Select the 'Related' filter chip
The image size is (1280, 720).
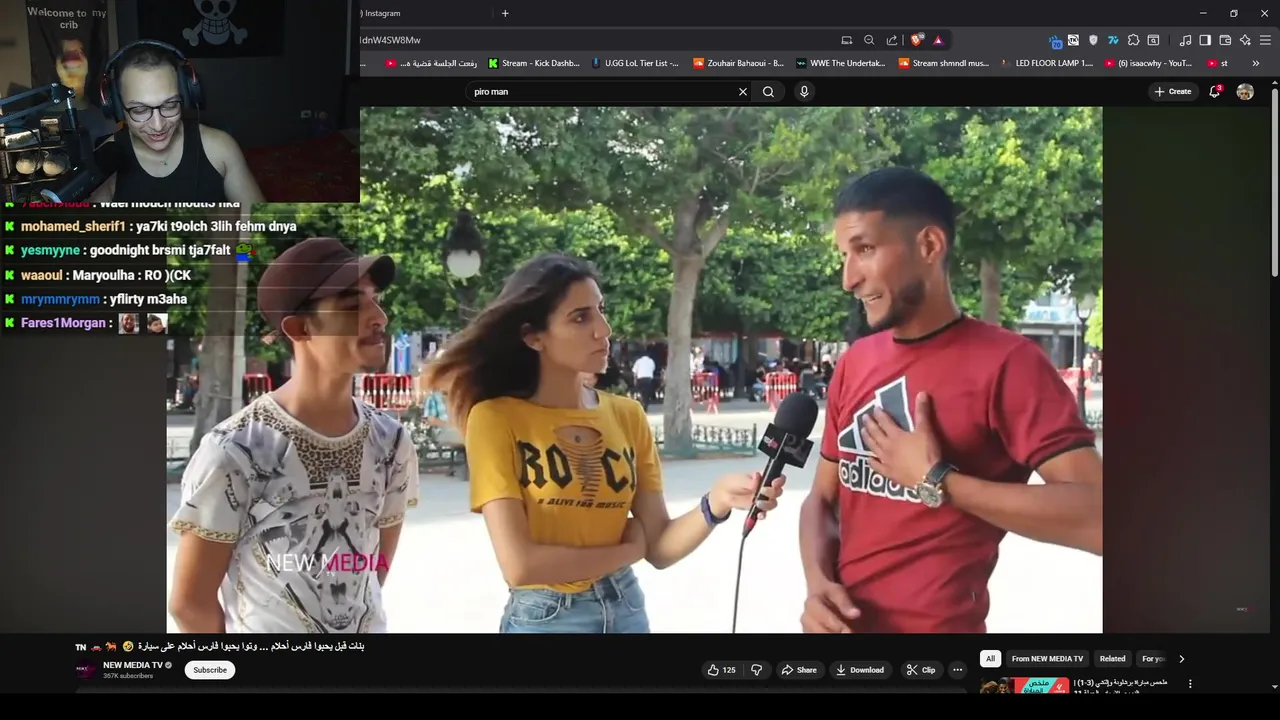(1112, 659)
